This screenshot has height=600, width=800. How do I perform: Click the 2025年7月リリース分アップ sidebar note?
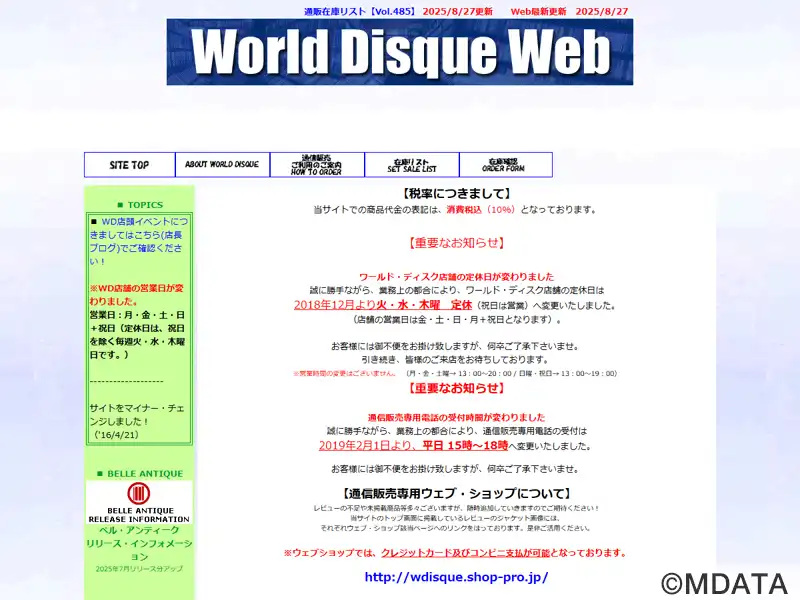tap(139, 569)
